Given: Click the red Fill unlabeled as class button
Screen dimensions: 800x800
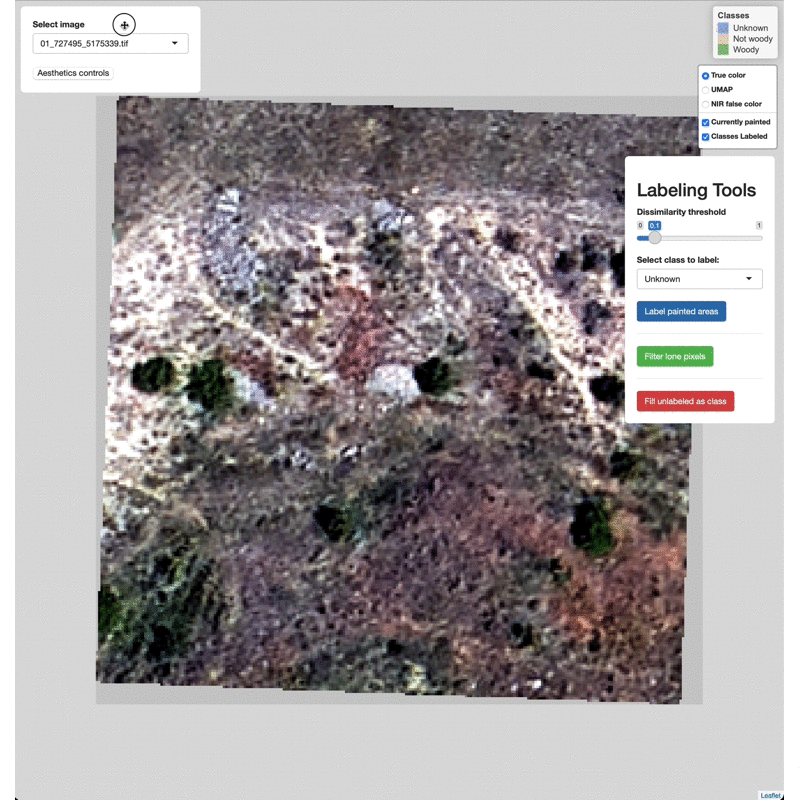Looking at the screenshot, I should pyautogui.click(x=685, y=401).
